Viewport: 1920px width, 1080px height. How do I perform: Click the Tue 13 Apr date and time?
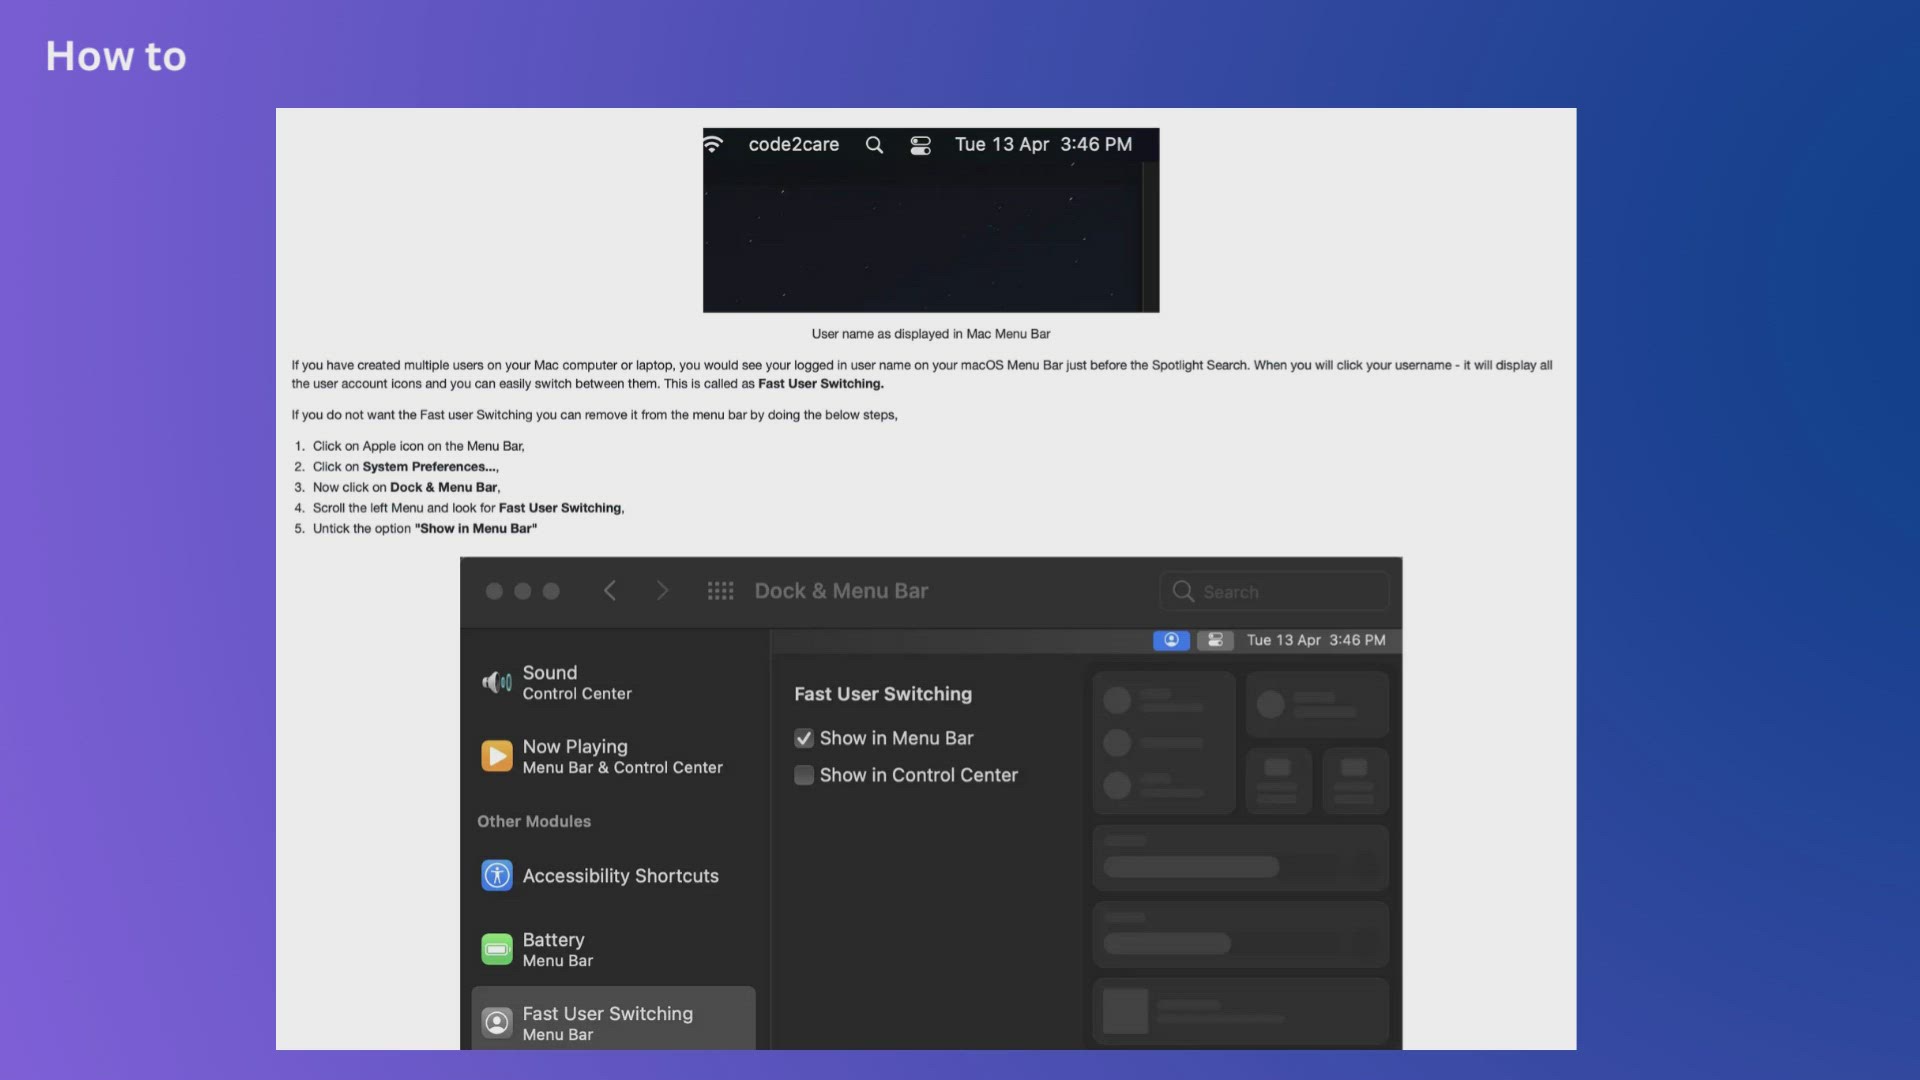pyautogui.click(x=1043, y=145)
